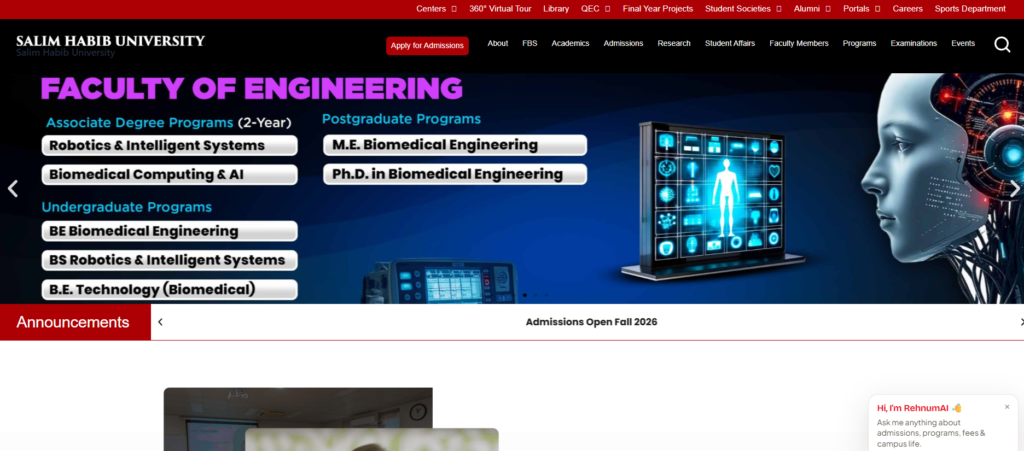Select the third carousel dot indicator

coord(547,295)
